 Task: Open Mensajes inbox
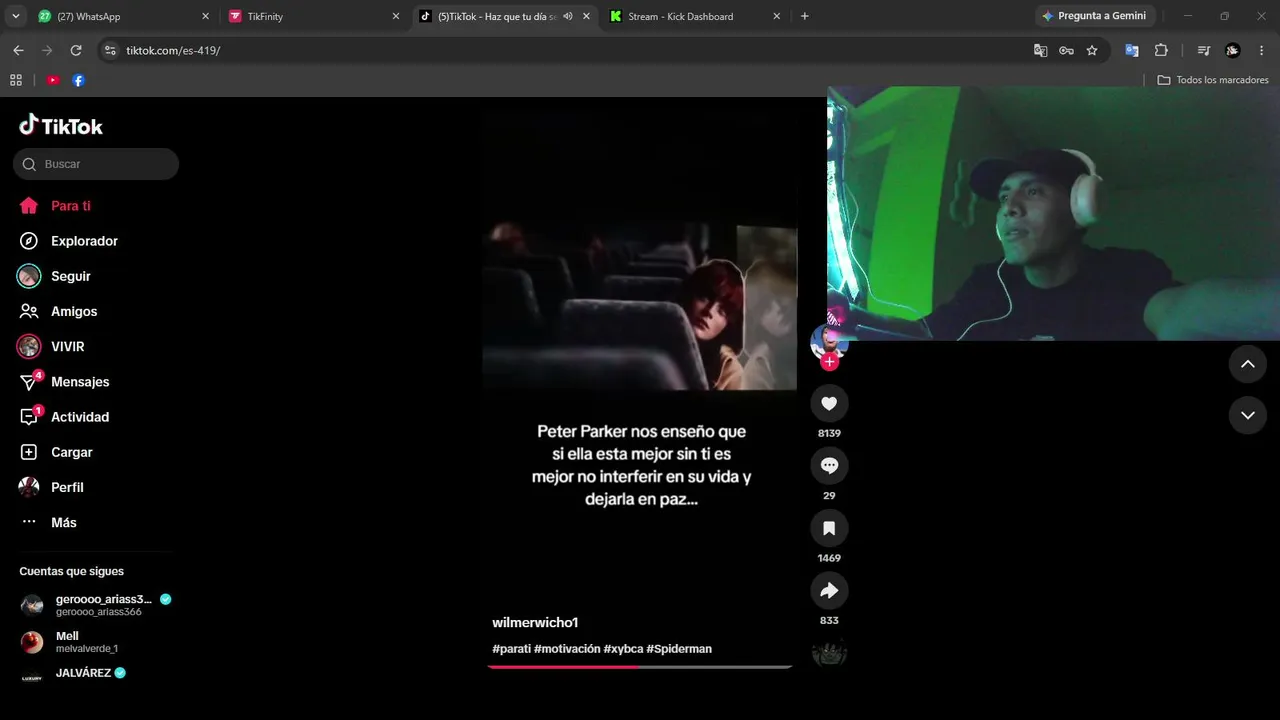tap(65, 382)
